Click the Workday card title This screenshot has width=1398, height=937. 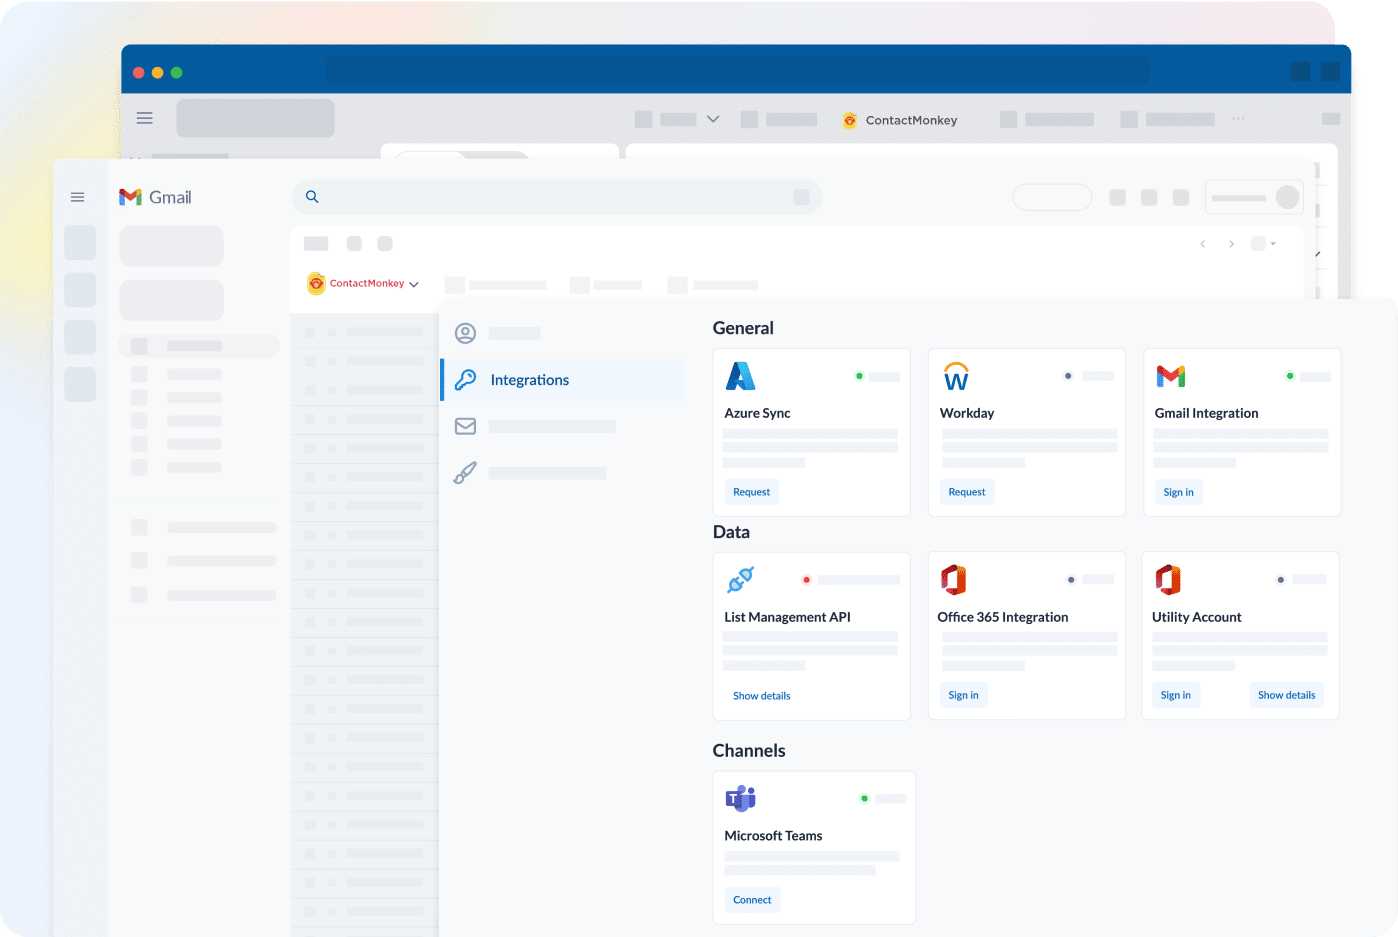[x=967, y=413]
